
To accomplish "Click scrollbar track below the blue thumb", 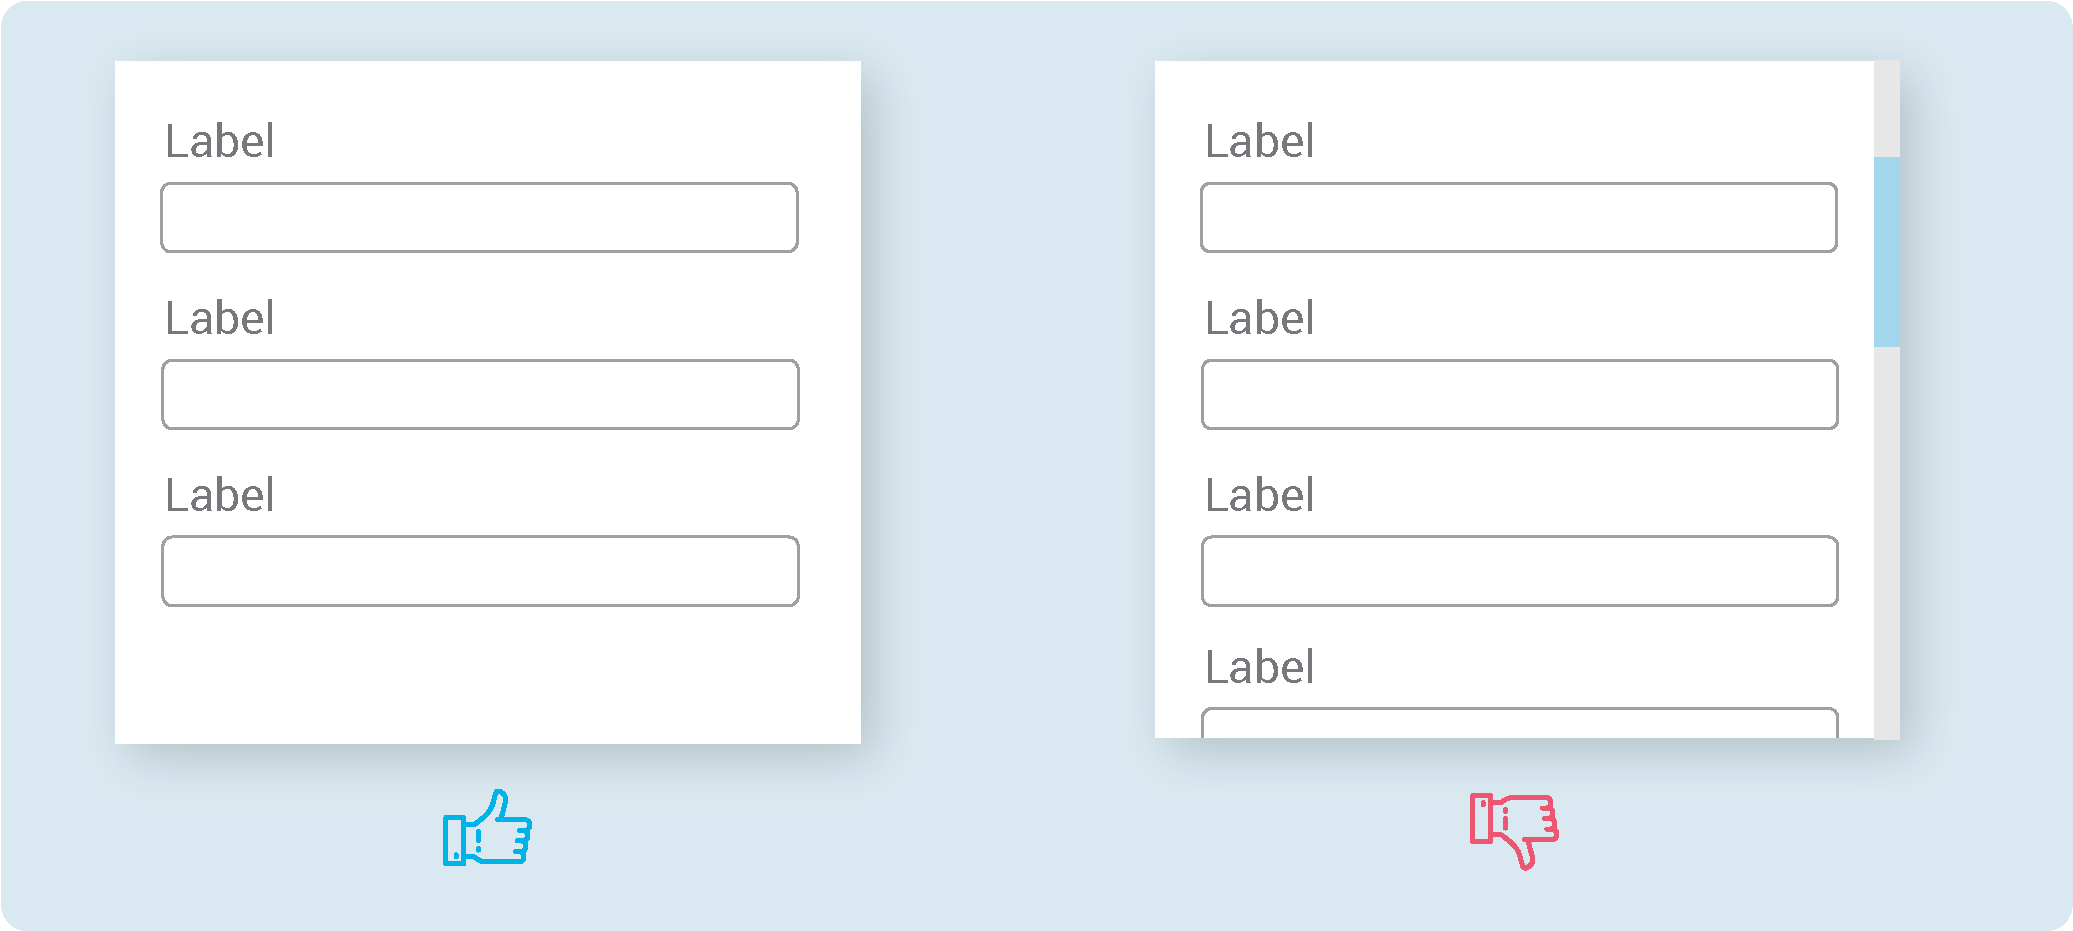I will pos(1886,543).
